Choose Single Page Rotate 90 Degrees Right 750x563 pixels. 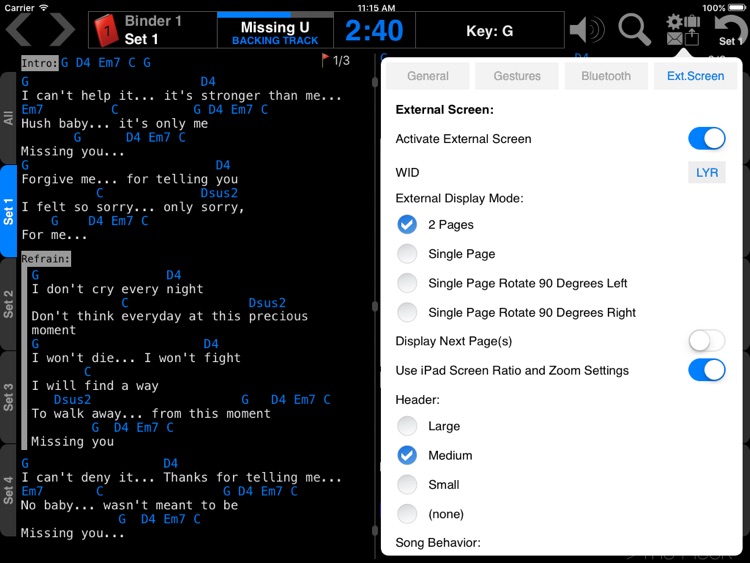[x=407, y=312]
